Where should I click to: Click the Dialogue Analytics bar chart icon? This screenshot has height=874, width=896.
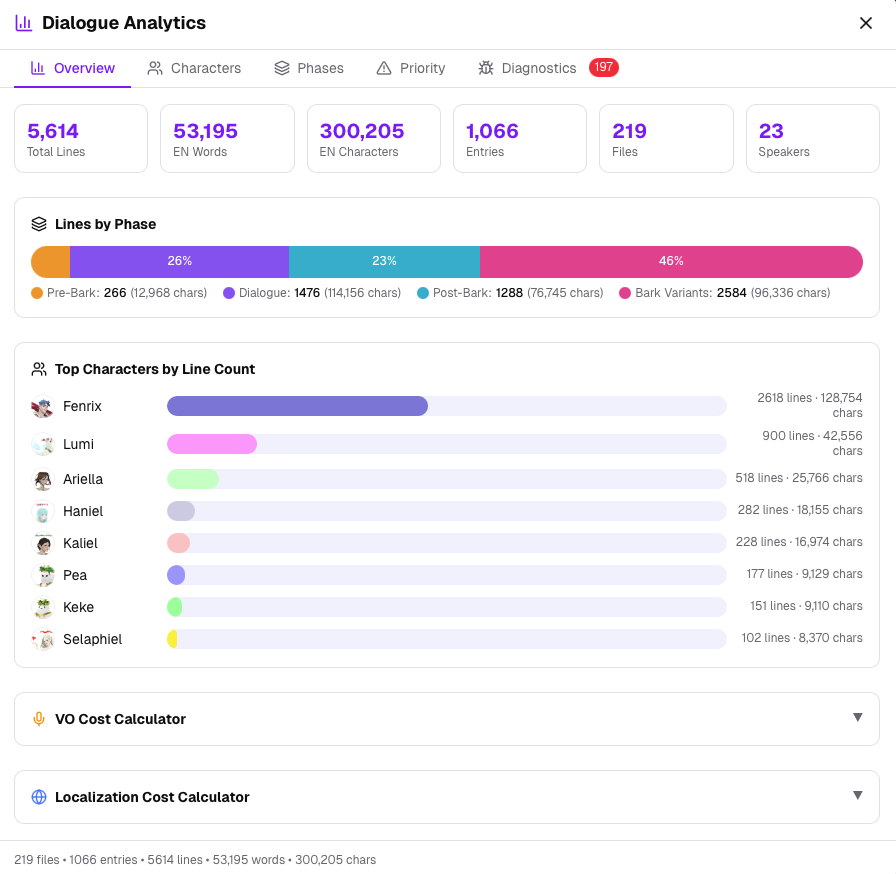[22, 22]
